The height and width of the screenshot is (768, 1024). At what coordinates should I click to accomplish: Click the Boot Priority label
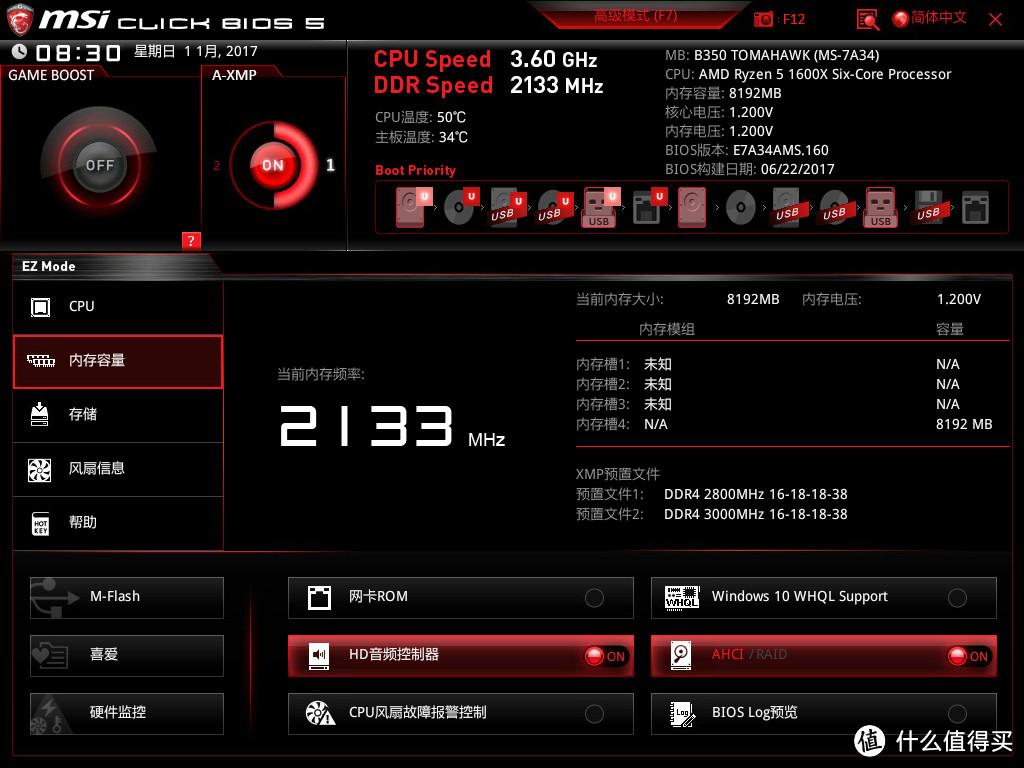(x=415, y=170)
